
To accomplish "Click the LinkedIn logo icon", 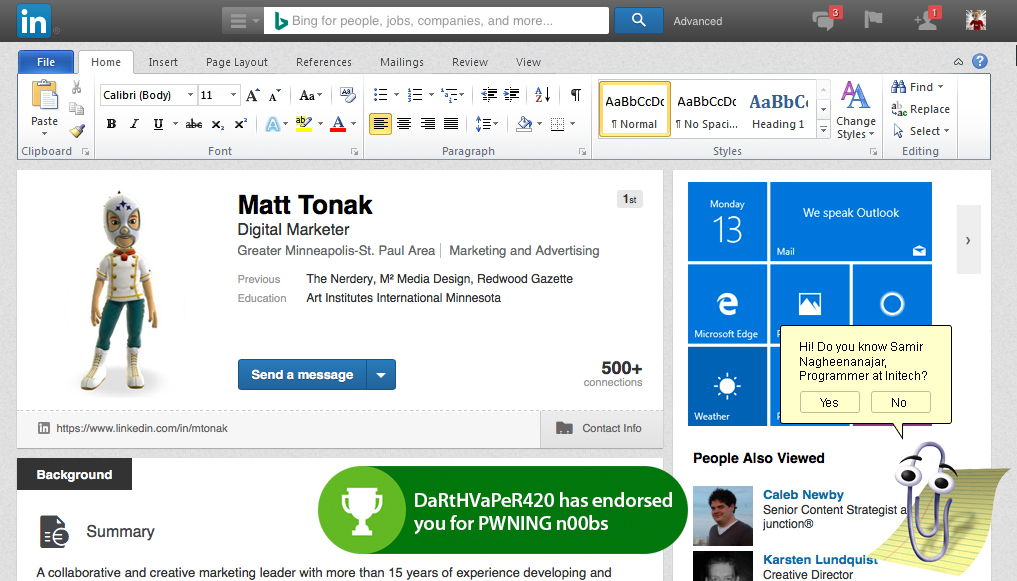I will pyautogui.click(x=34, y=21).
